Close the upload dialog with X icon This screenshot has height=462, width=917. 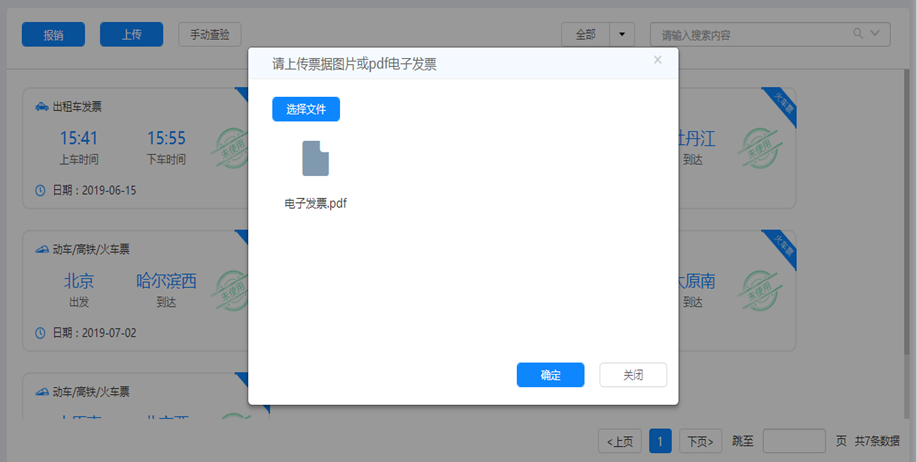(x=657, y=60)
